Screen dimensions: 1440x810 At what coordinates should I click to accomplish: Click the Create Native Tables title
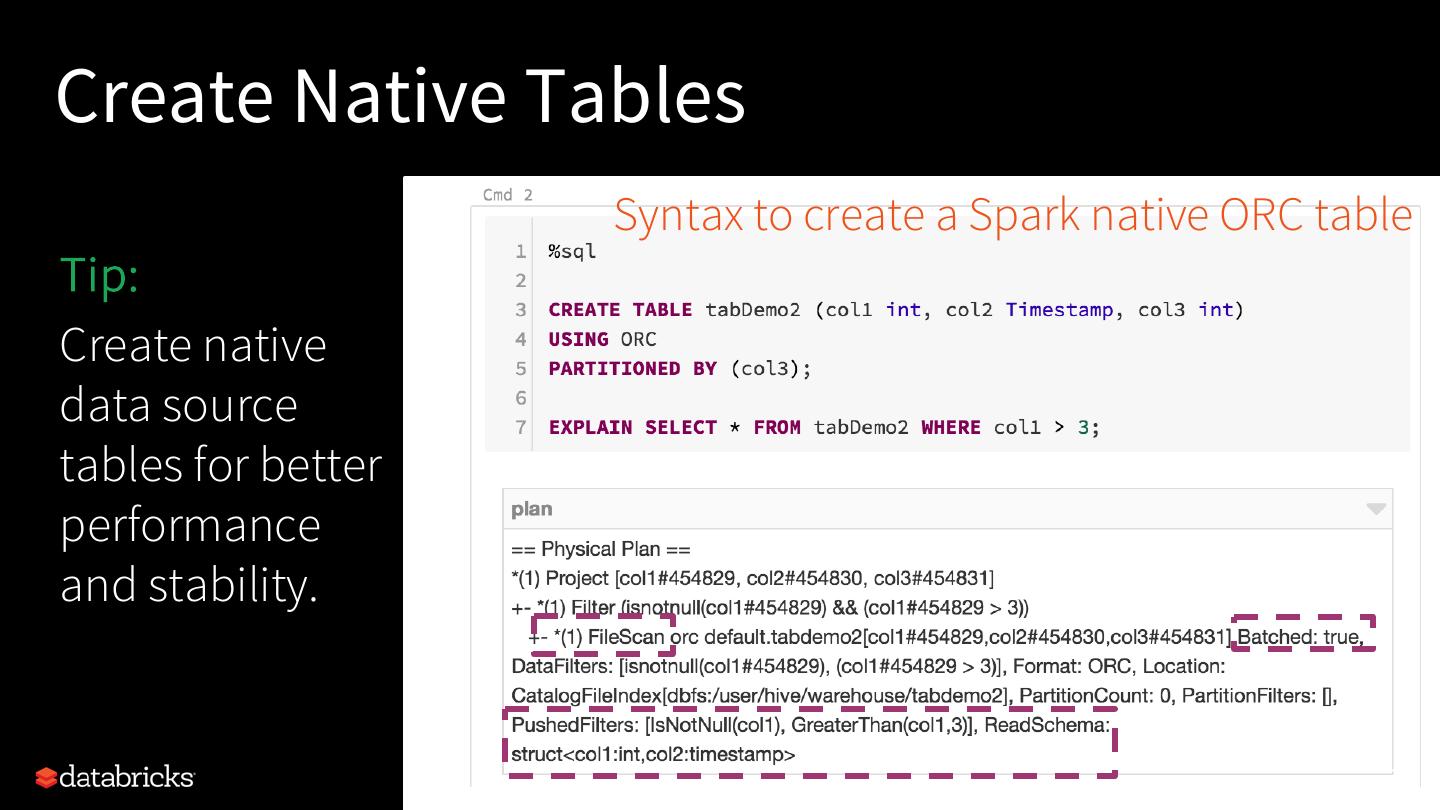click(400, 94)
